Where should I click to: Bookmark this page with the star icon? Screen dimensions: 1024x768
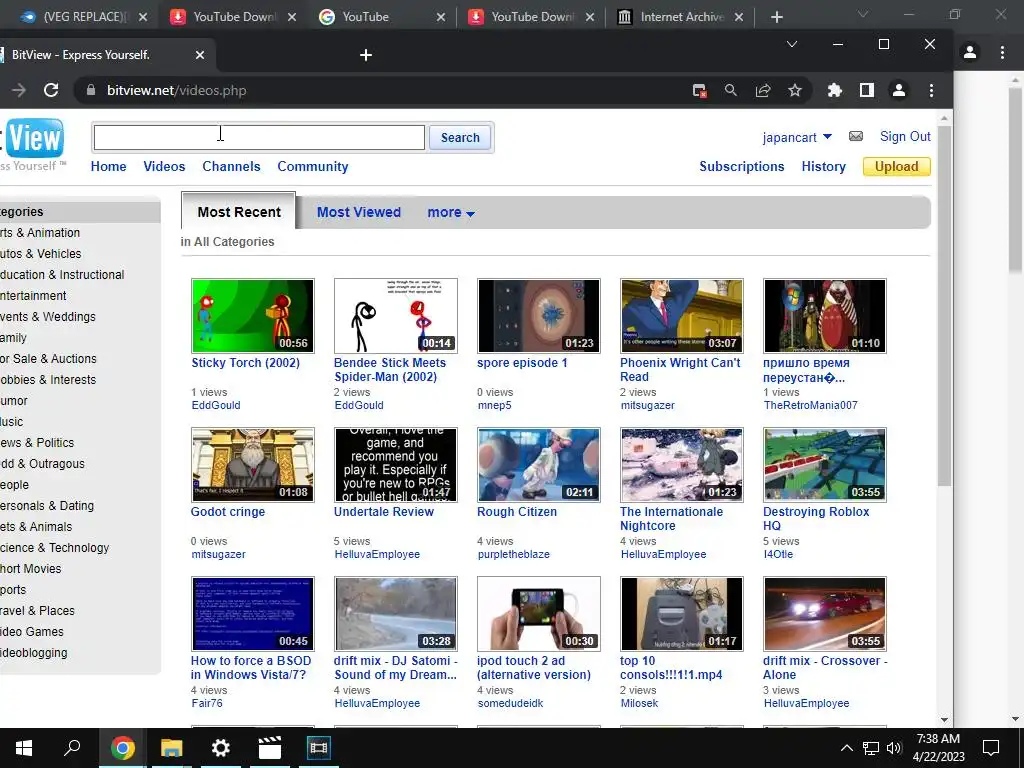[x=795, y=90]
